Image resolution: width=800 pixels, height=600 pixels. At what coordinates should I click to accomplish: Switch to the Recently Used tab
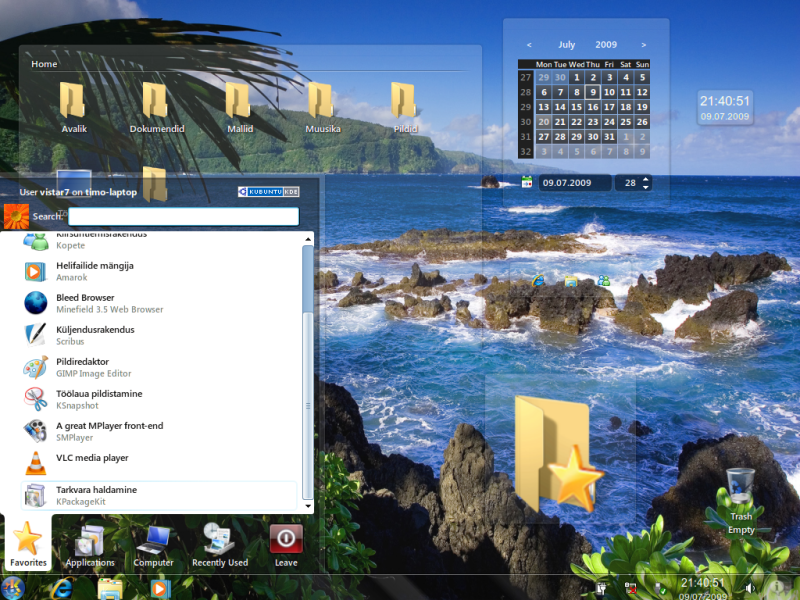coord(219,544)
